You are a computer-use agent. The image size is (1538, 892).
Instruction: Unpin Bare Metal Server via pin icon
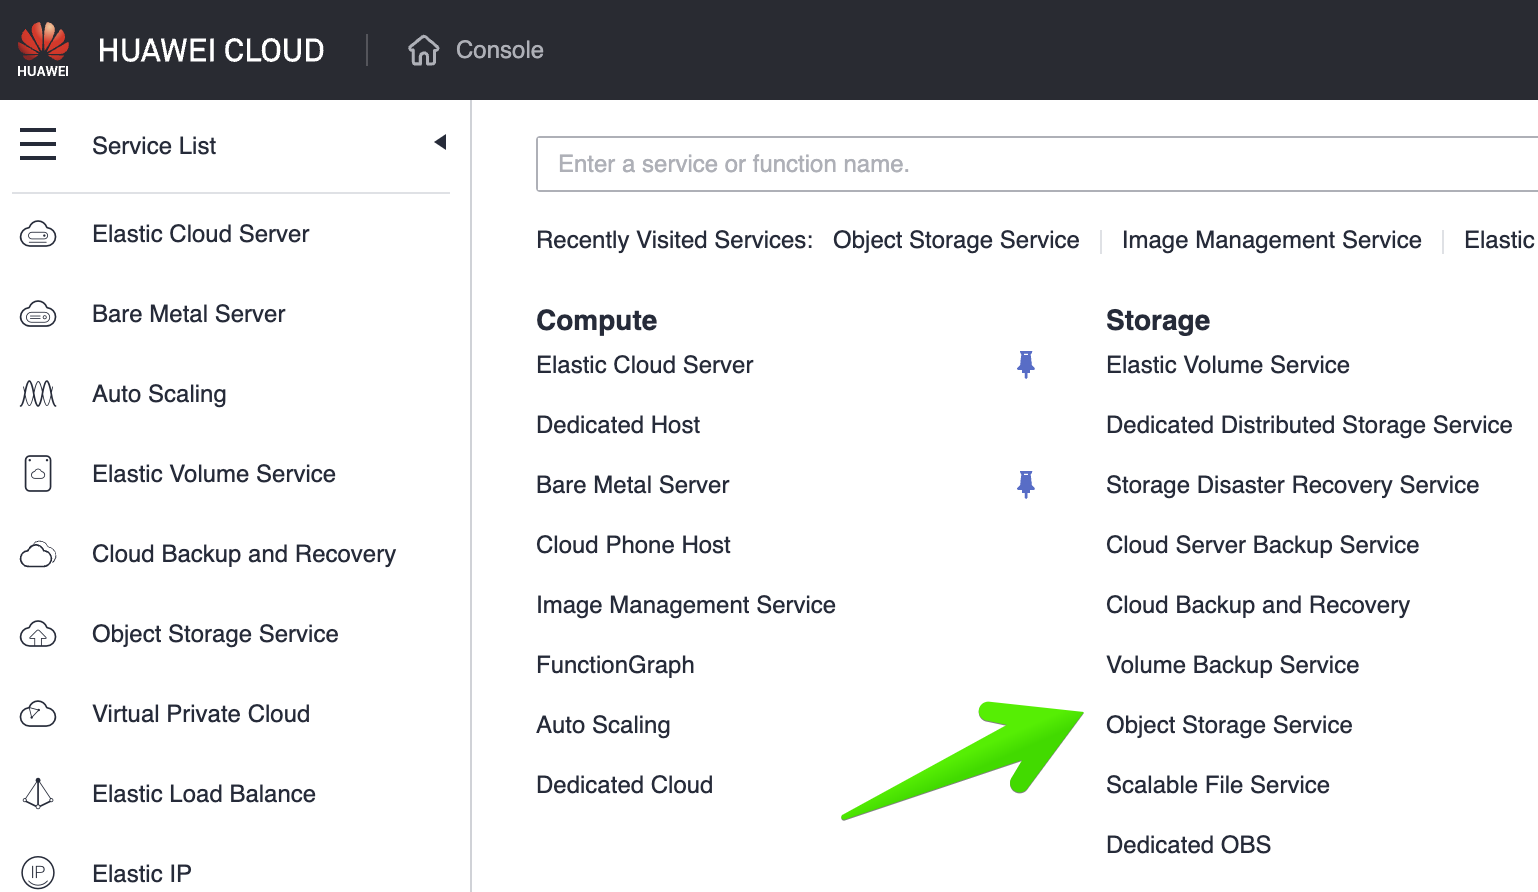pyautogui.click(x=1026, y=484)
